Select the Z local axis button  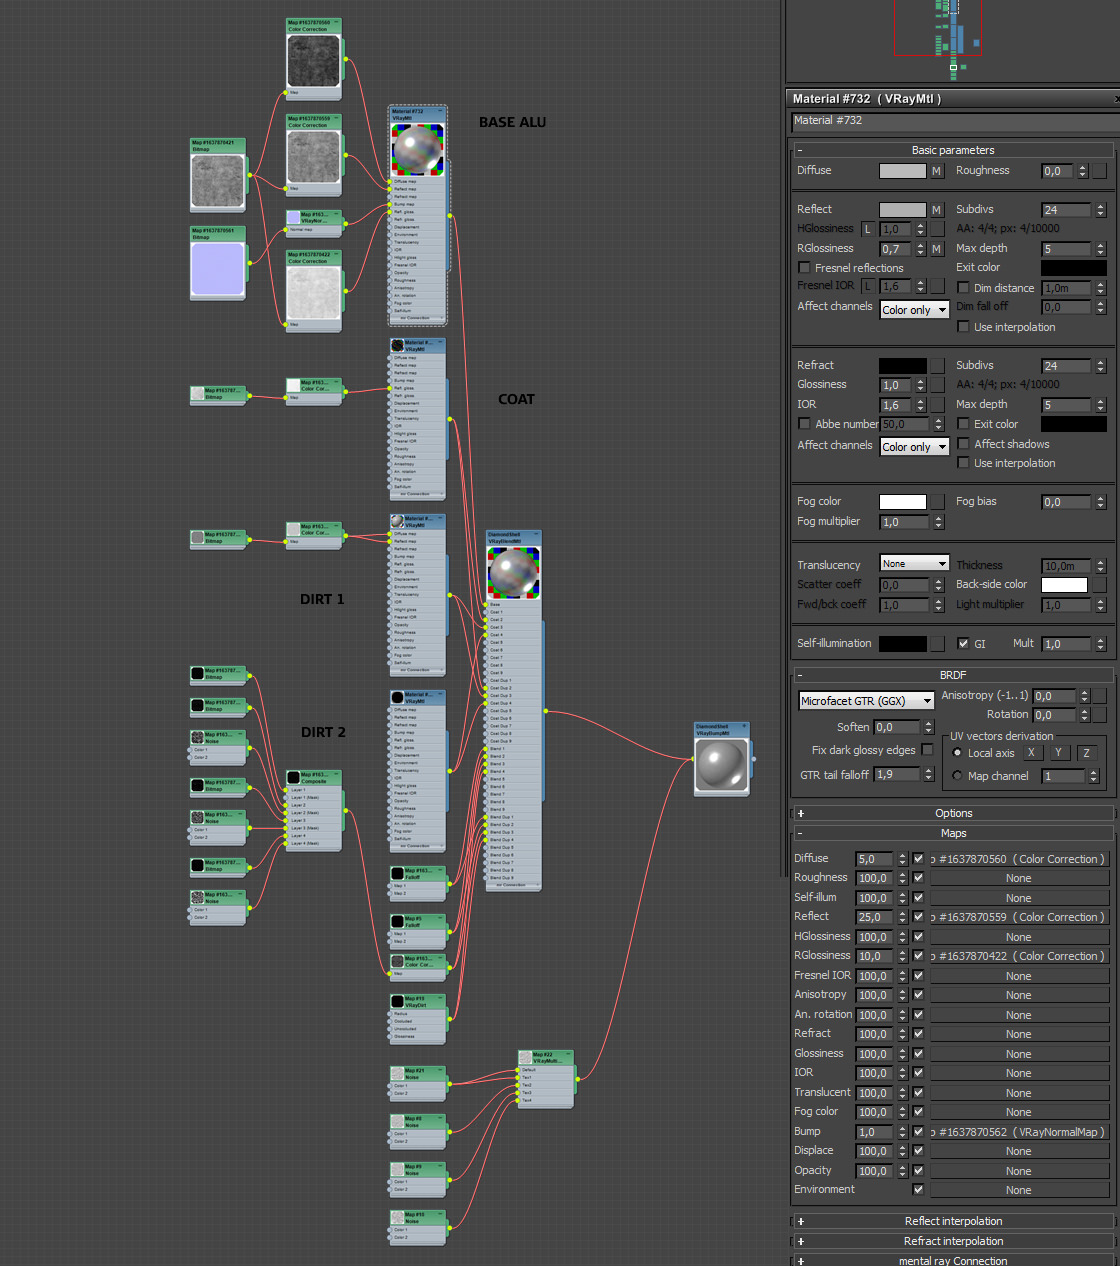[x=1086, y=753]
